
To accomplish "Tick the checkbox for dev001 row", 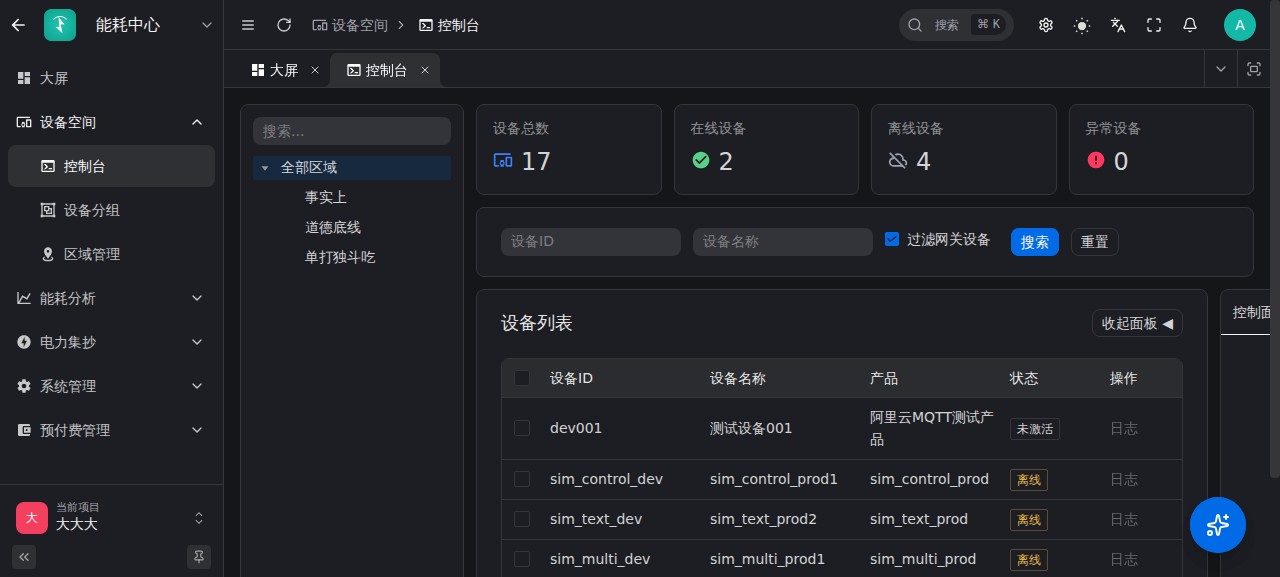I will (522, 428).
